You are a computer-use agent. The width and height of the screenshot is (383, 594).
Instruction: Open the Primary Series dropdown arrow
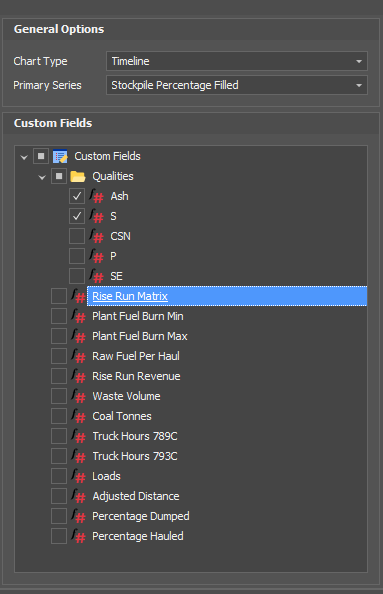(x=359, y=85)
